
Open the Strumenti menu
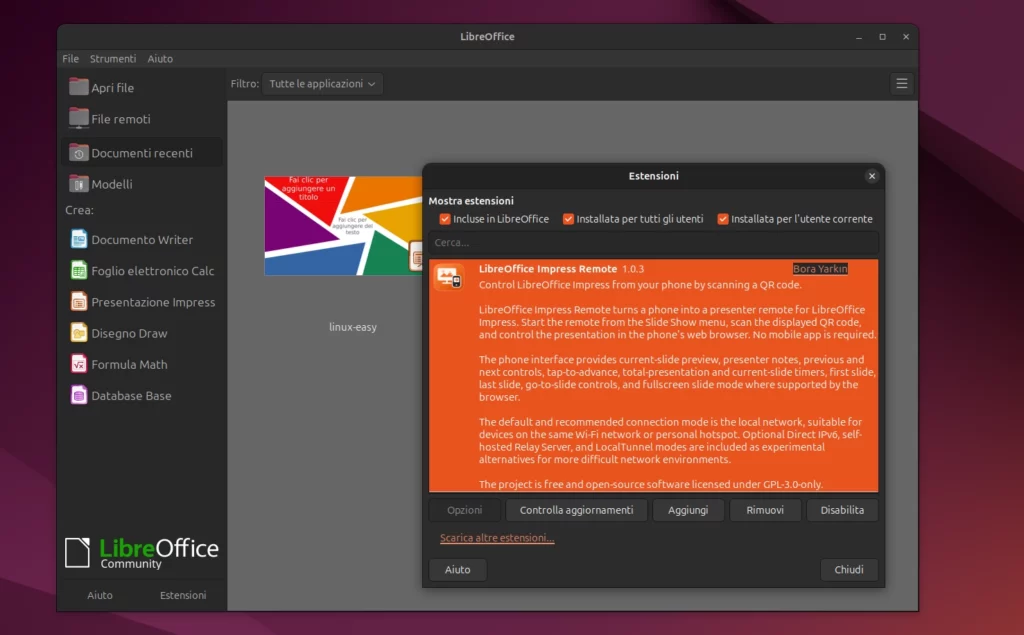pyautogui.click(x=113, y=59)
